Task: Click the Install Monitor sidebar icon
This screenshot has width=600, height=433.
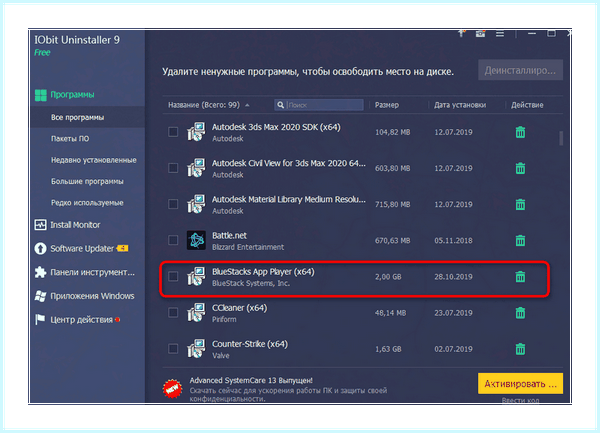Action: 40,225
